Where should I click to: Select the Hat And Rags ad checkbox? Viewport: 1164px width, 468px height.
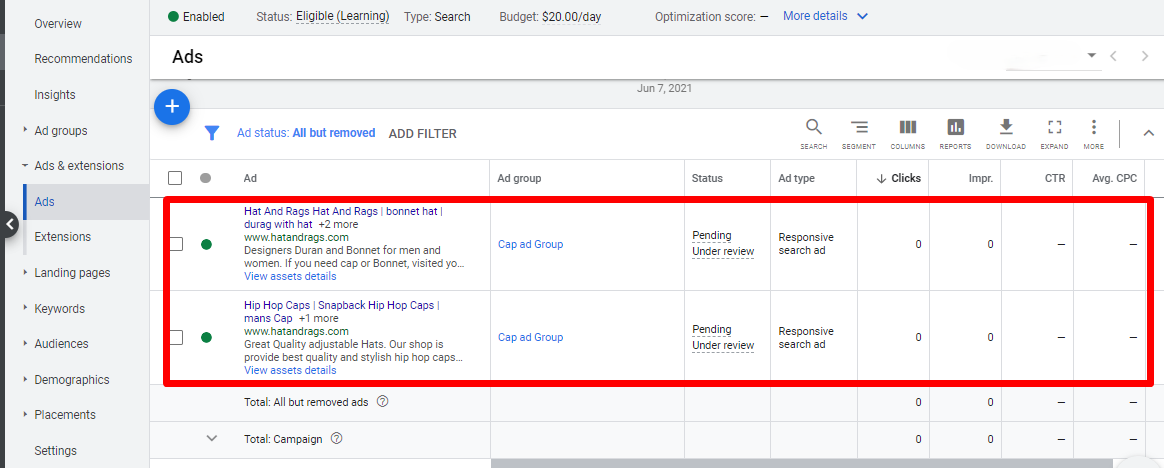[175, 244]
